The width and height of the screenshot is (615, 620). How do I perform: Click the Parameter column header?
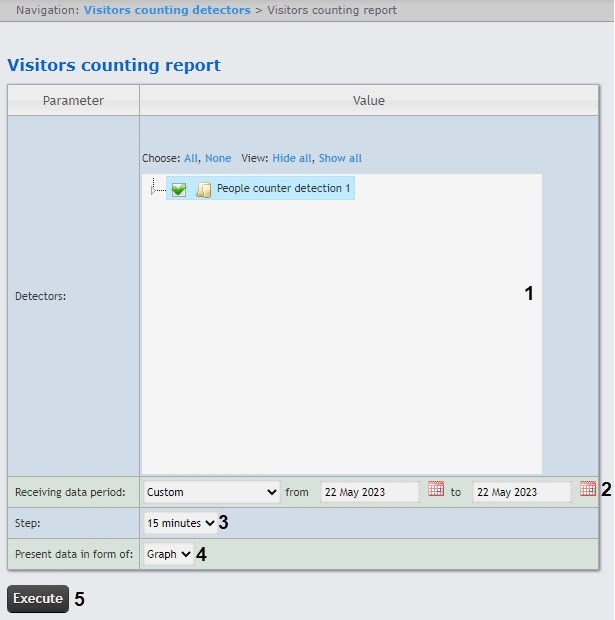coord(73,100)
